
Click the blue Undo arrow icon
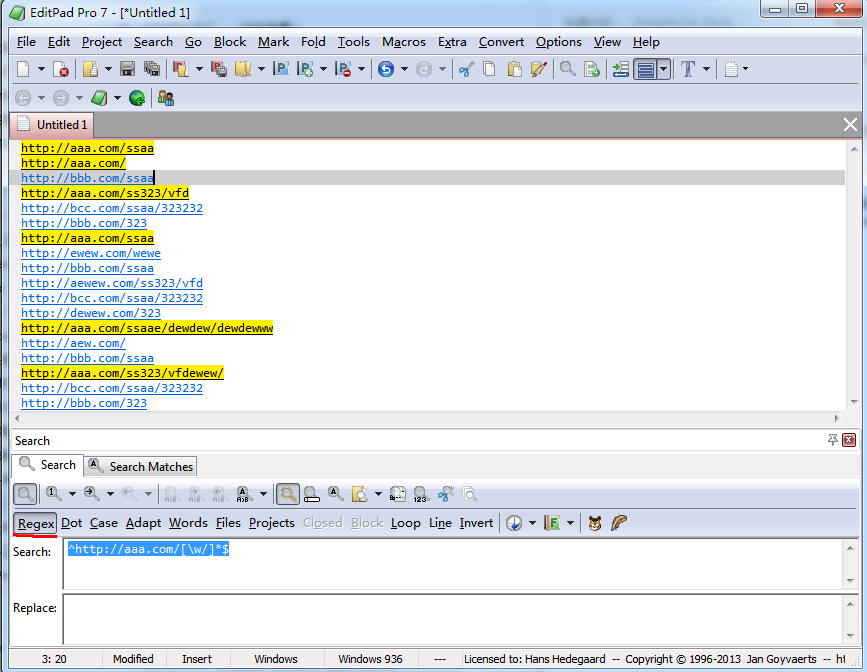386,69
